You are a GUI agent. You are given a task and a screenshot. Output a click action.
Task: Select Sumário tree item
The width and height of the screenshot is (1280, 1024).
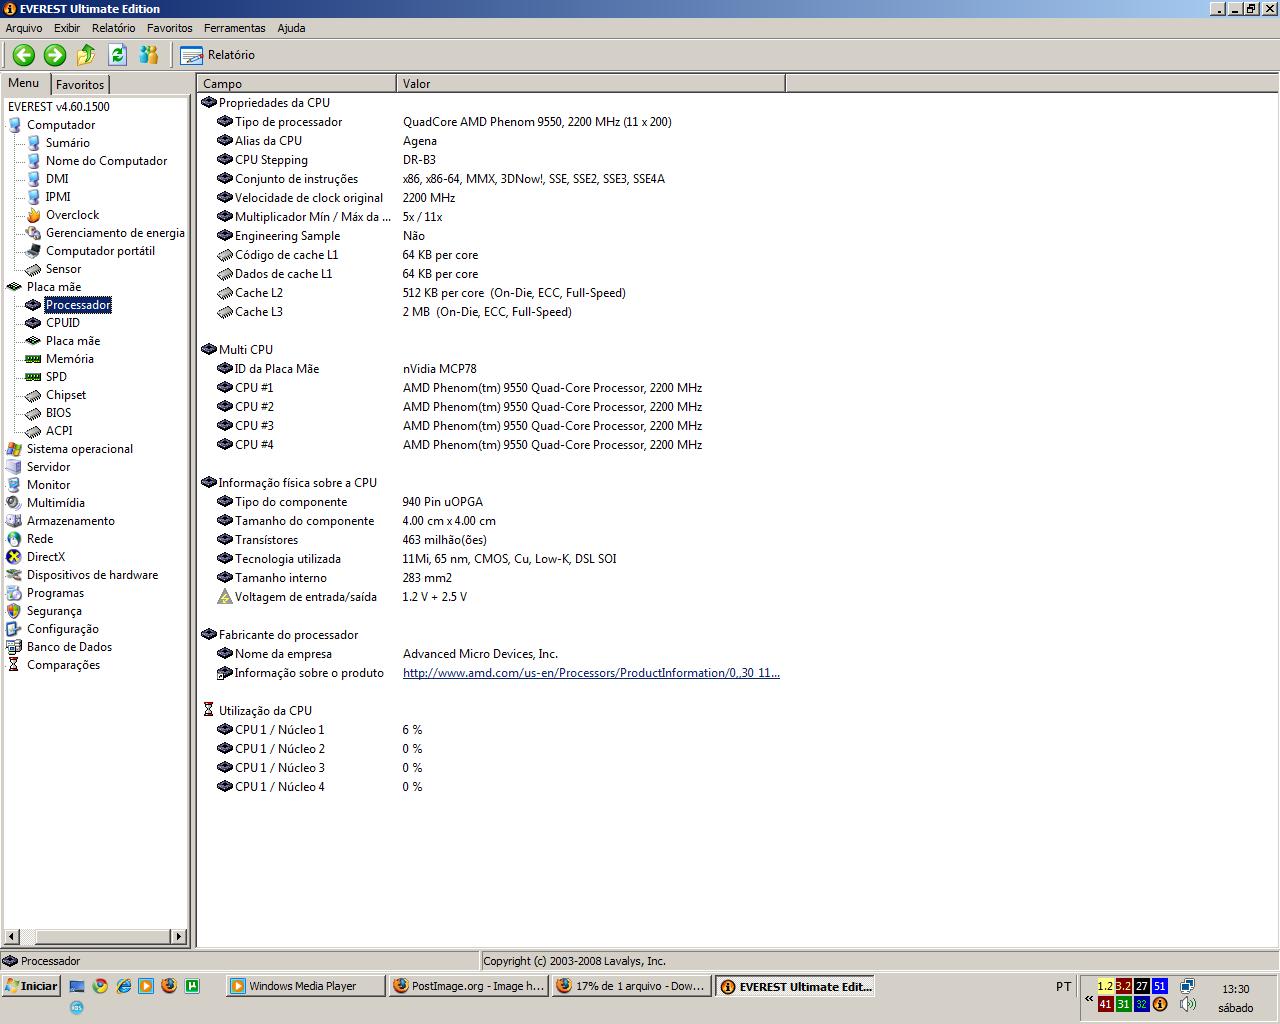[67, 143]
